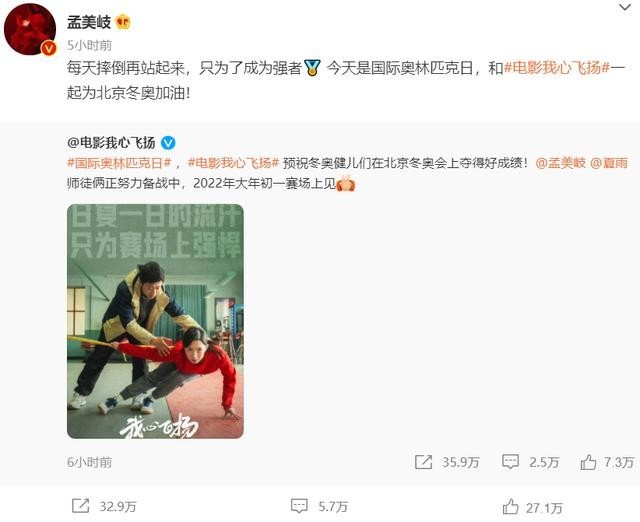This screenshot has height=522, width=640.
Task: Like the main post with 27.1万 likes
Action: click(x=510, y=507)
